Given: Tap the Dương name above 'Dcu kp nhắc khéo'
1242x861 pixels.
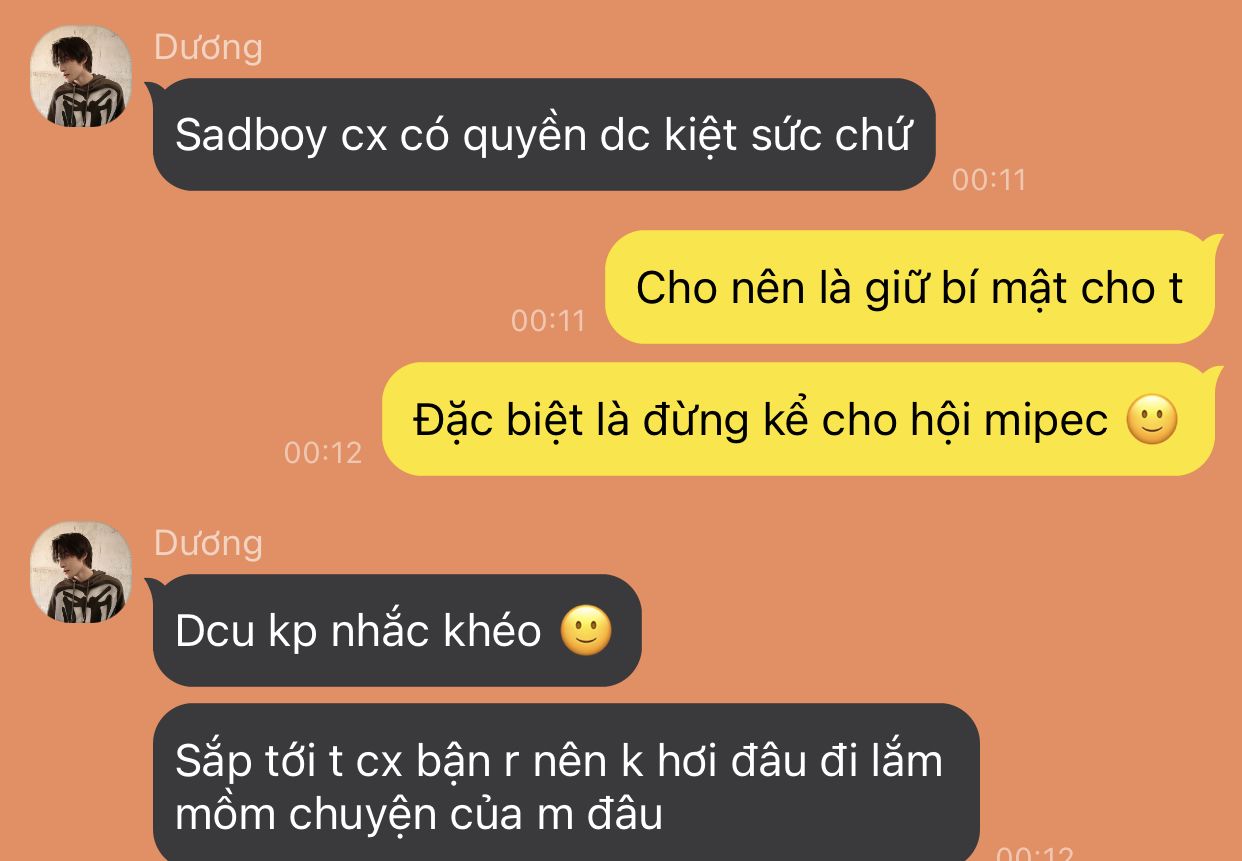Looking at the screenshot, I should pos(208,543).
